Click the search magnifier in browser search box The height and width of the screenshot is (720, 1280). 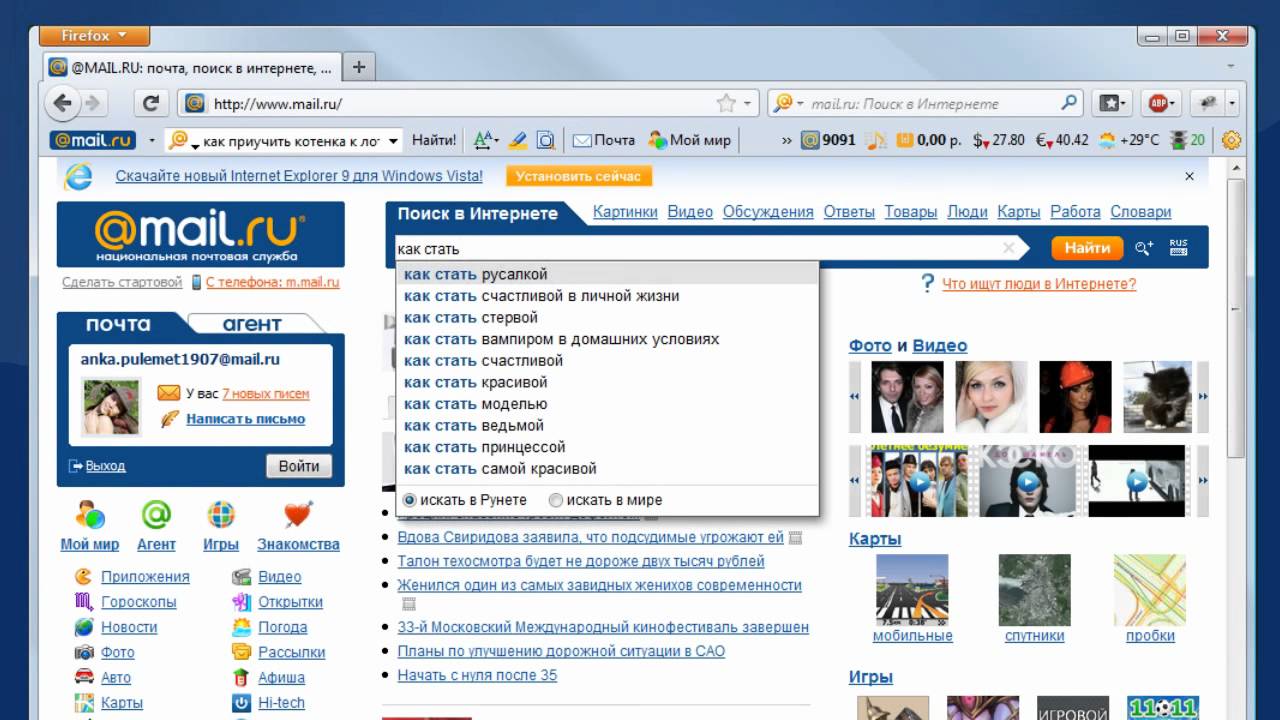click(x=1069, y=103)
